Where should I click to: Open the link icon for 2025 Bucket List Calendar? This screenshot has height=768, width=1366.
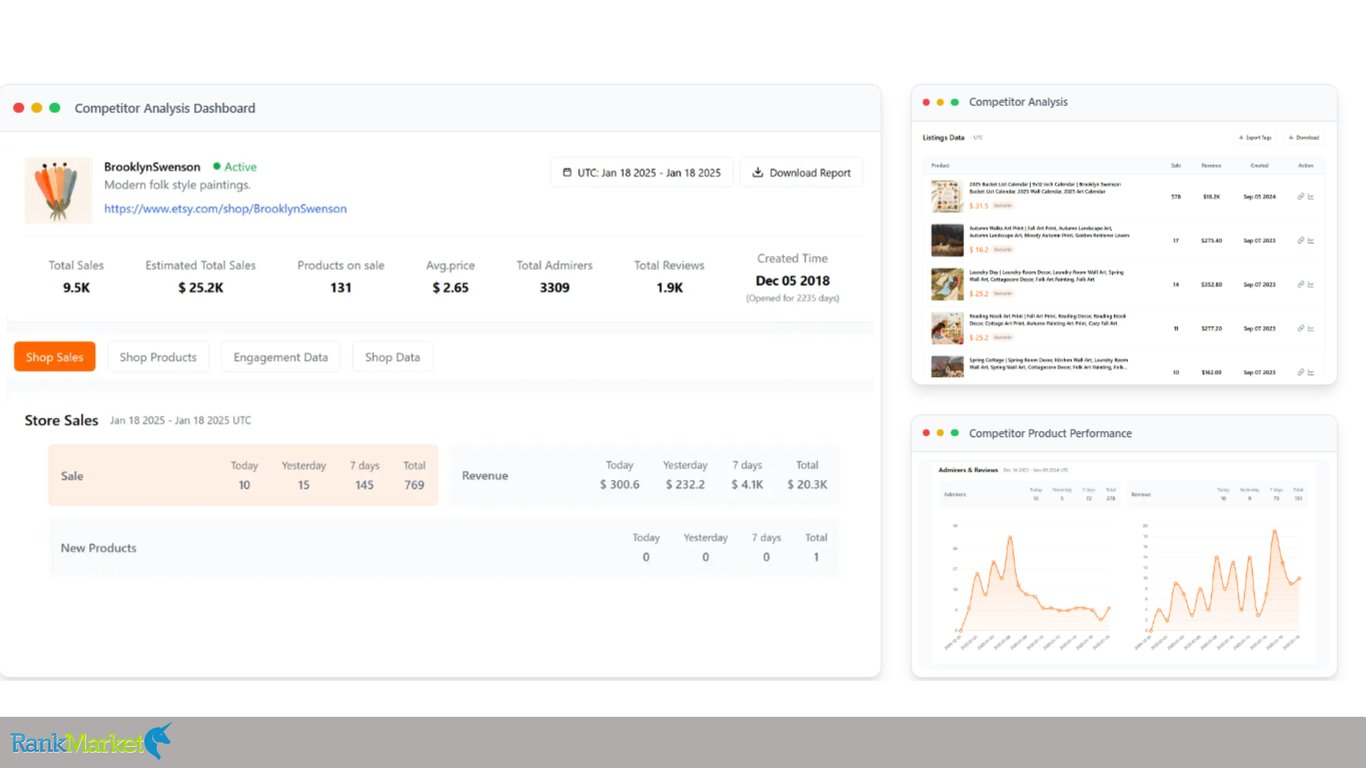tap(1300, 197)
